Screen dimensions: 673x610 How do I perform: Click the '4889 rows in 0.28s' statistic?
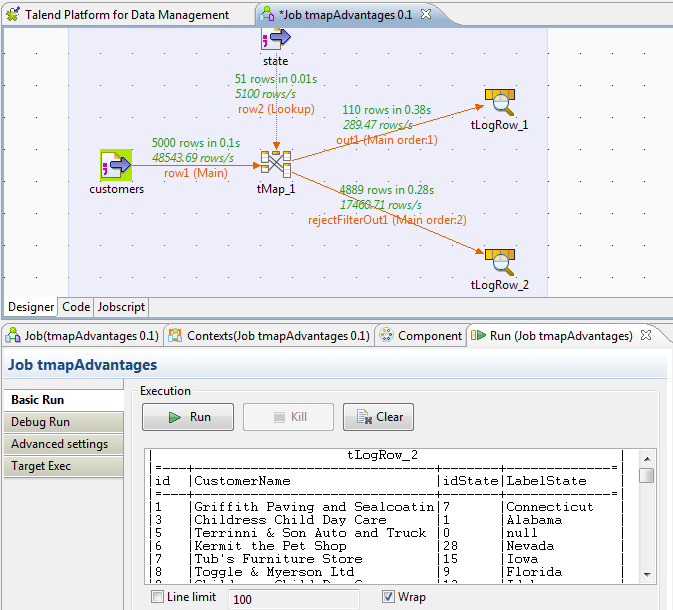pos(387,190)
